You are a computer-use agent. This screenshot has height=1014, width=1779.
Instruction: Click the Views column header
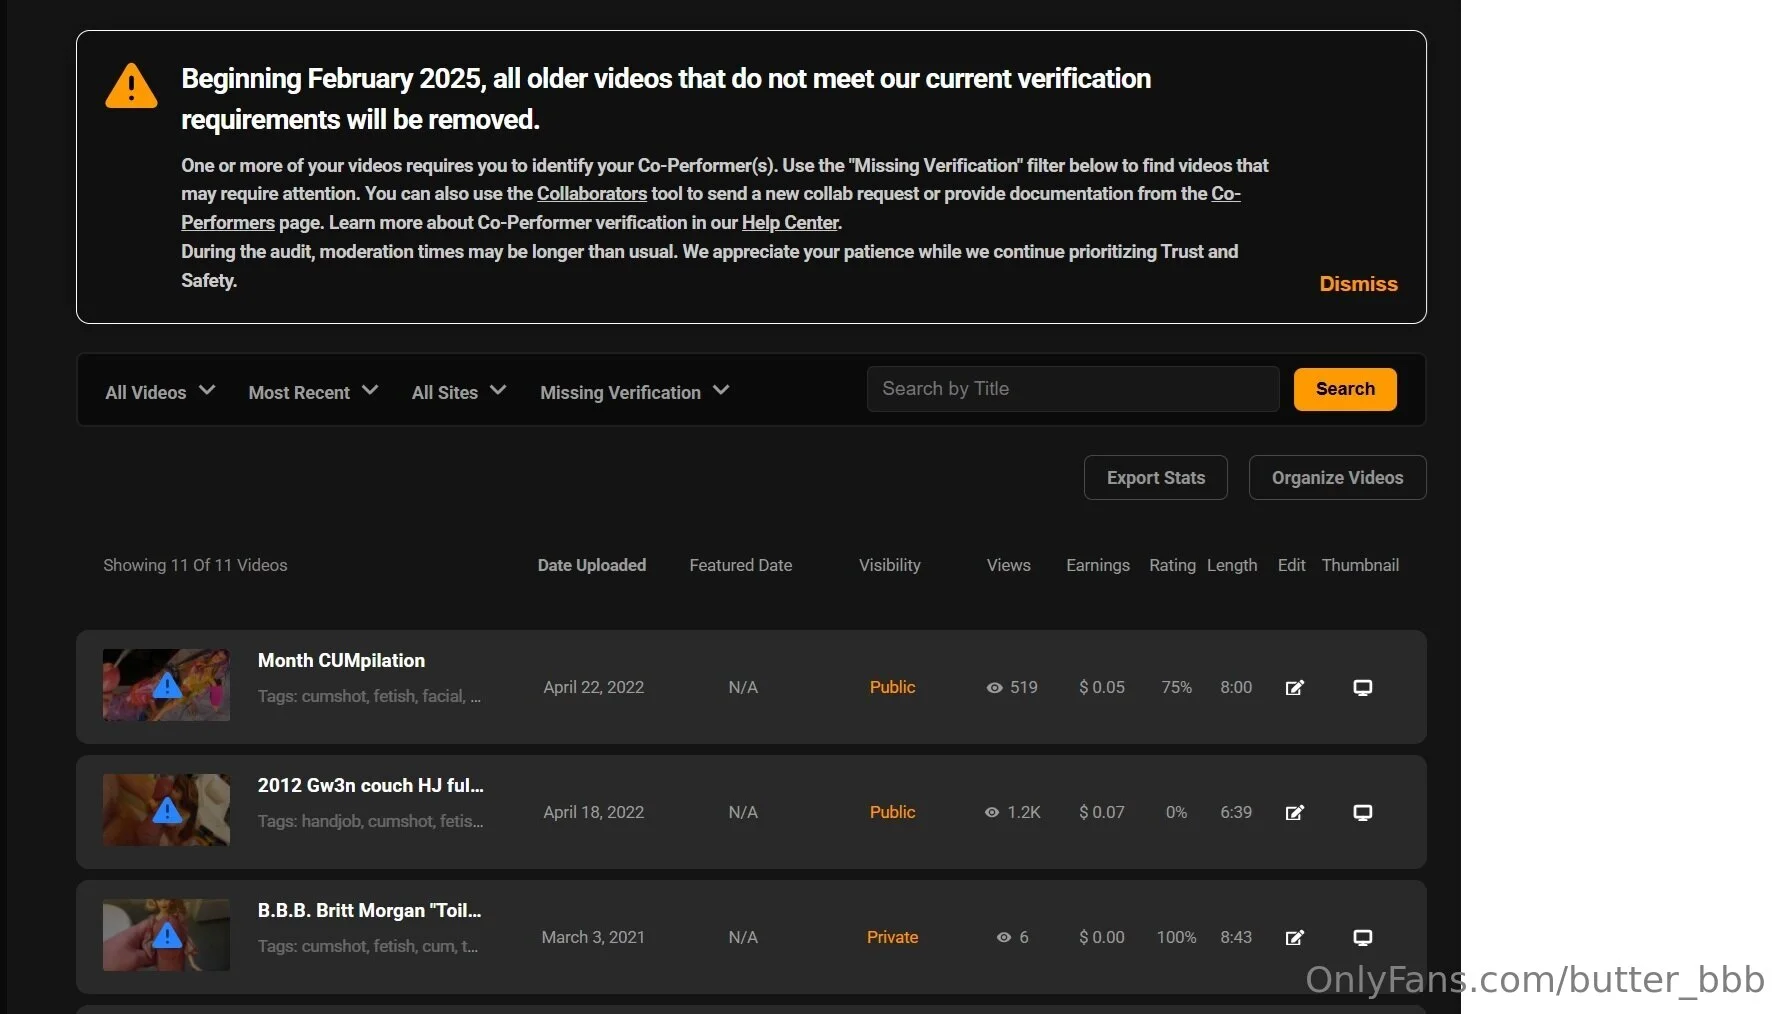click(1008, 565)
